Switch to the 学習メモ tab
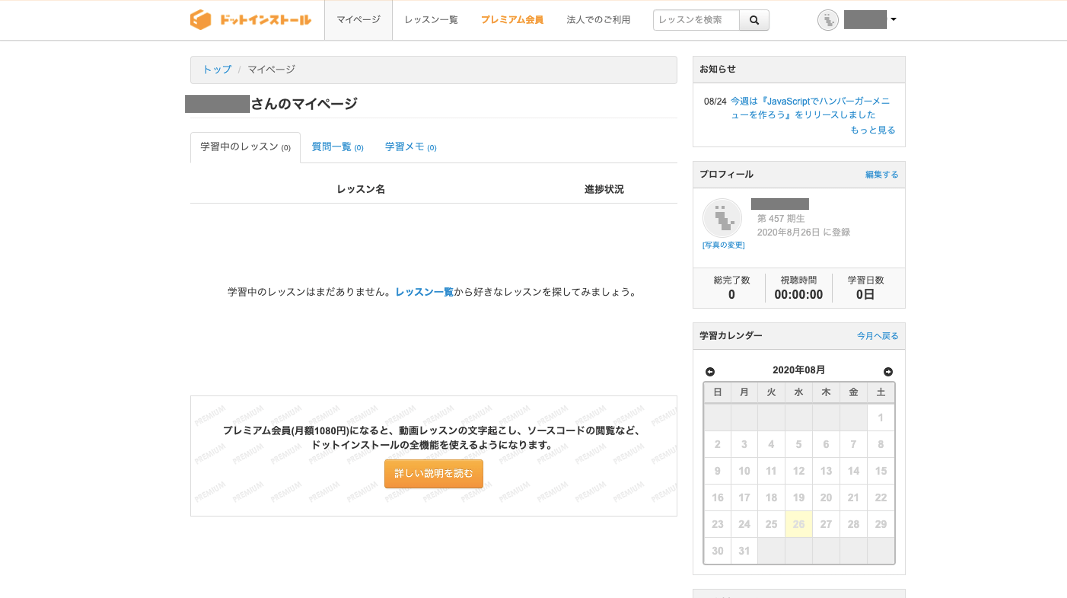 click(410, 147)
